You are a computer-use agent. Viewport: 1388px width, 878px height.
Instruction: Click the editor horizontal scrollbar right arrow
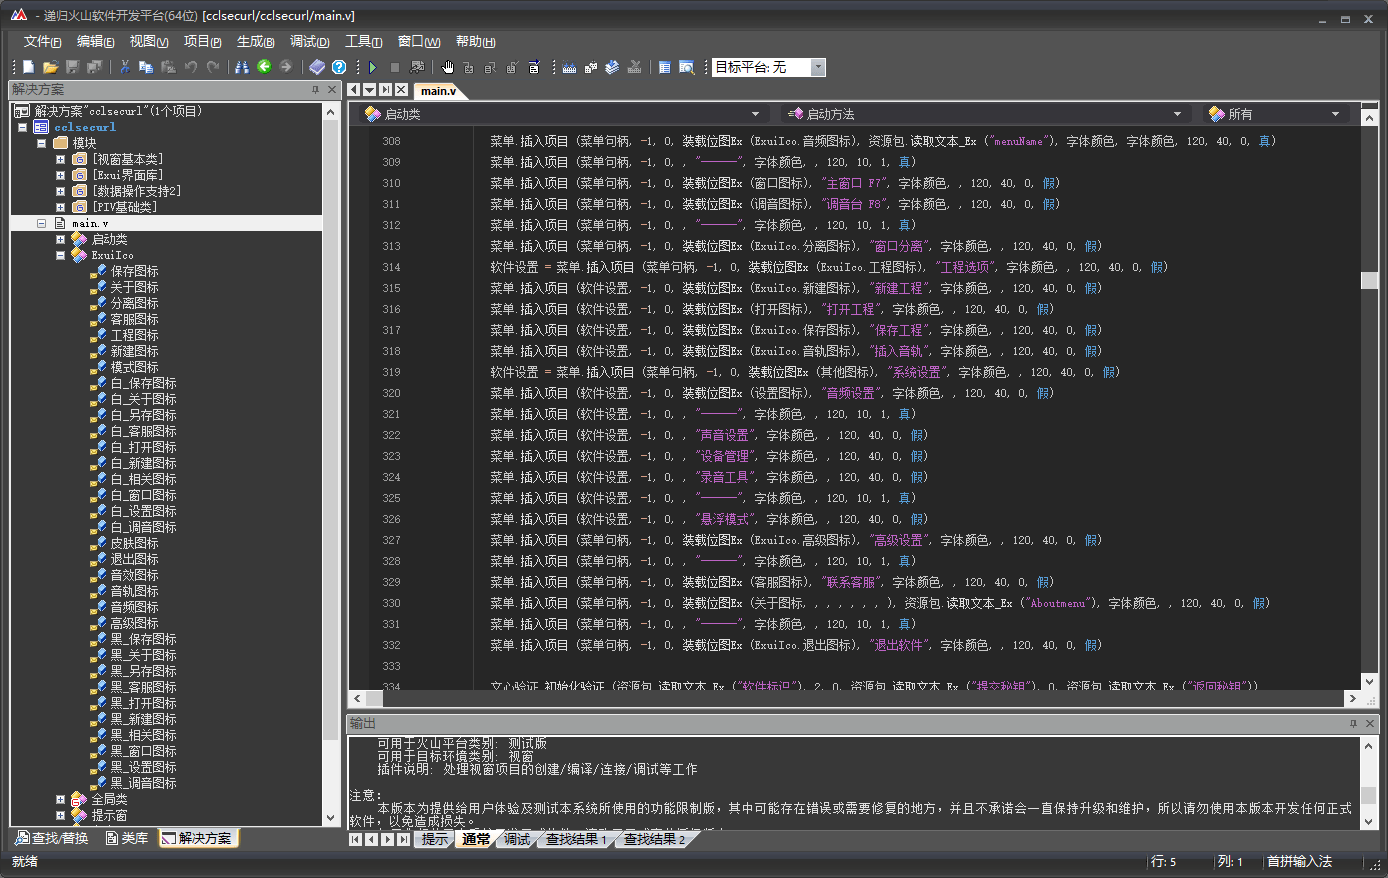coord(1352,699)
